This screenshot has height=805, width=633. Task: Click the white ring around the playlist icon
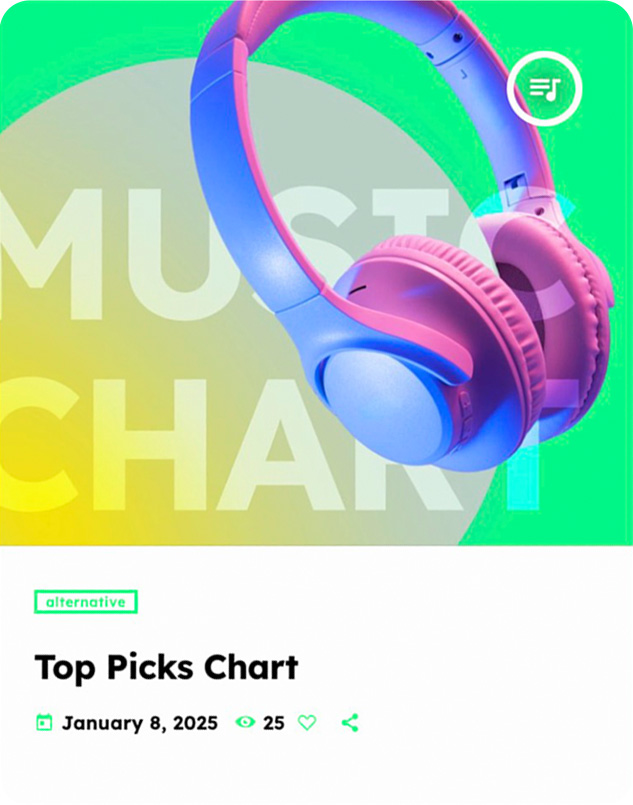coord(545,55)
